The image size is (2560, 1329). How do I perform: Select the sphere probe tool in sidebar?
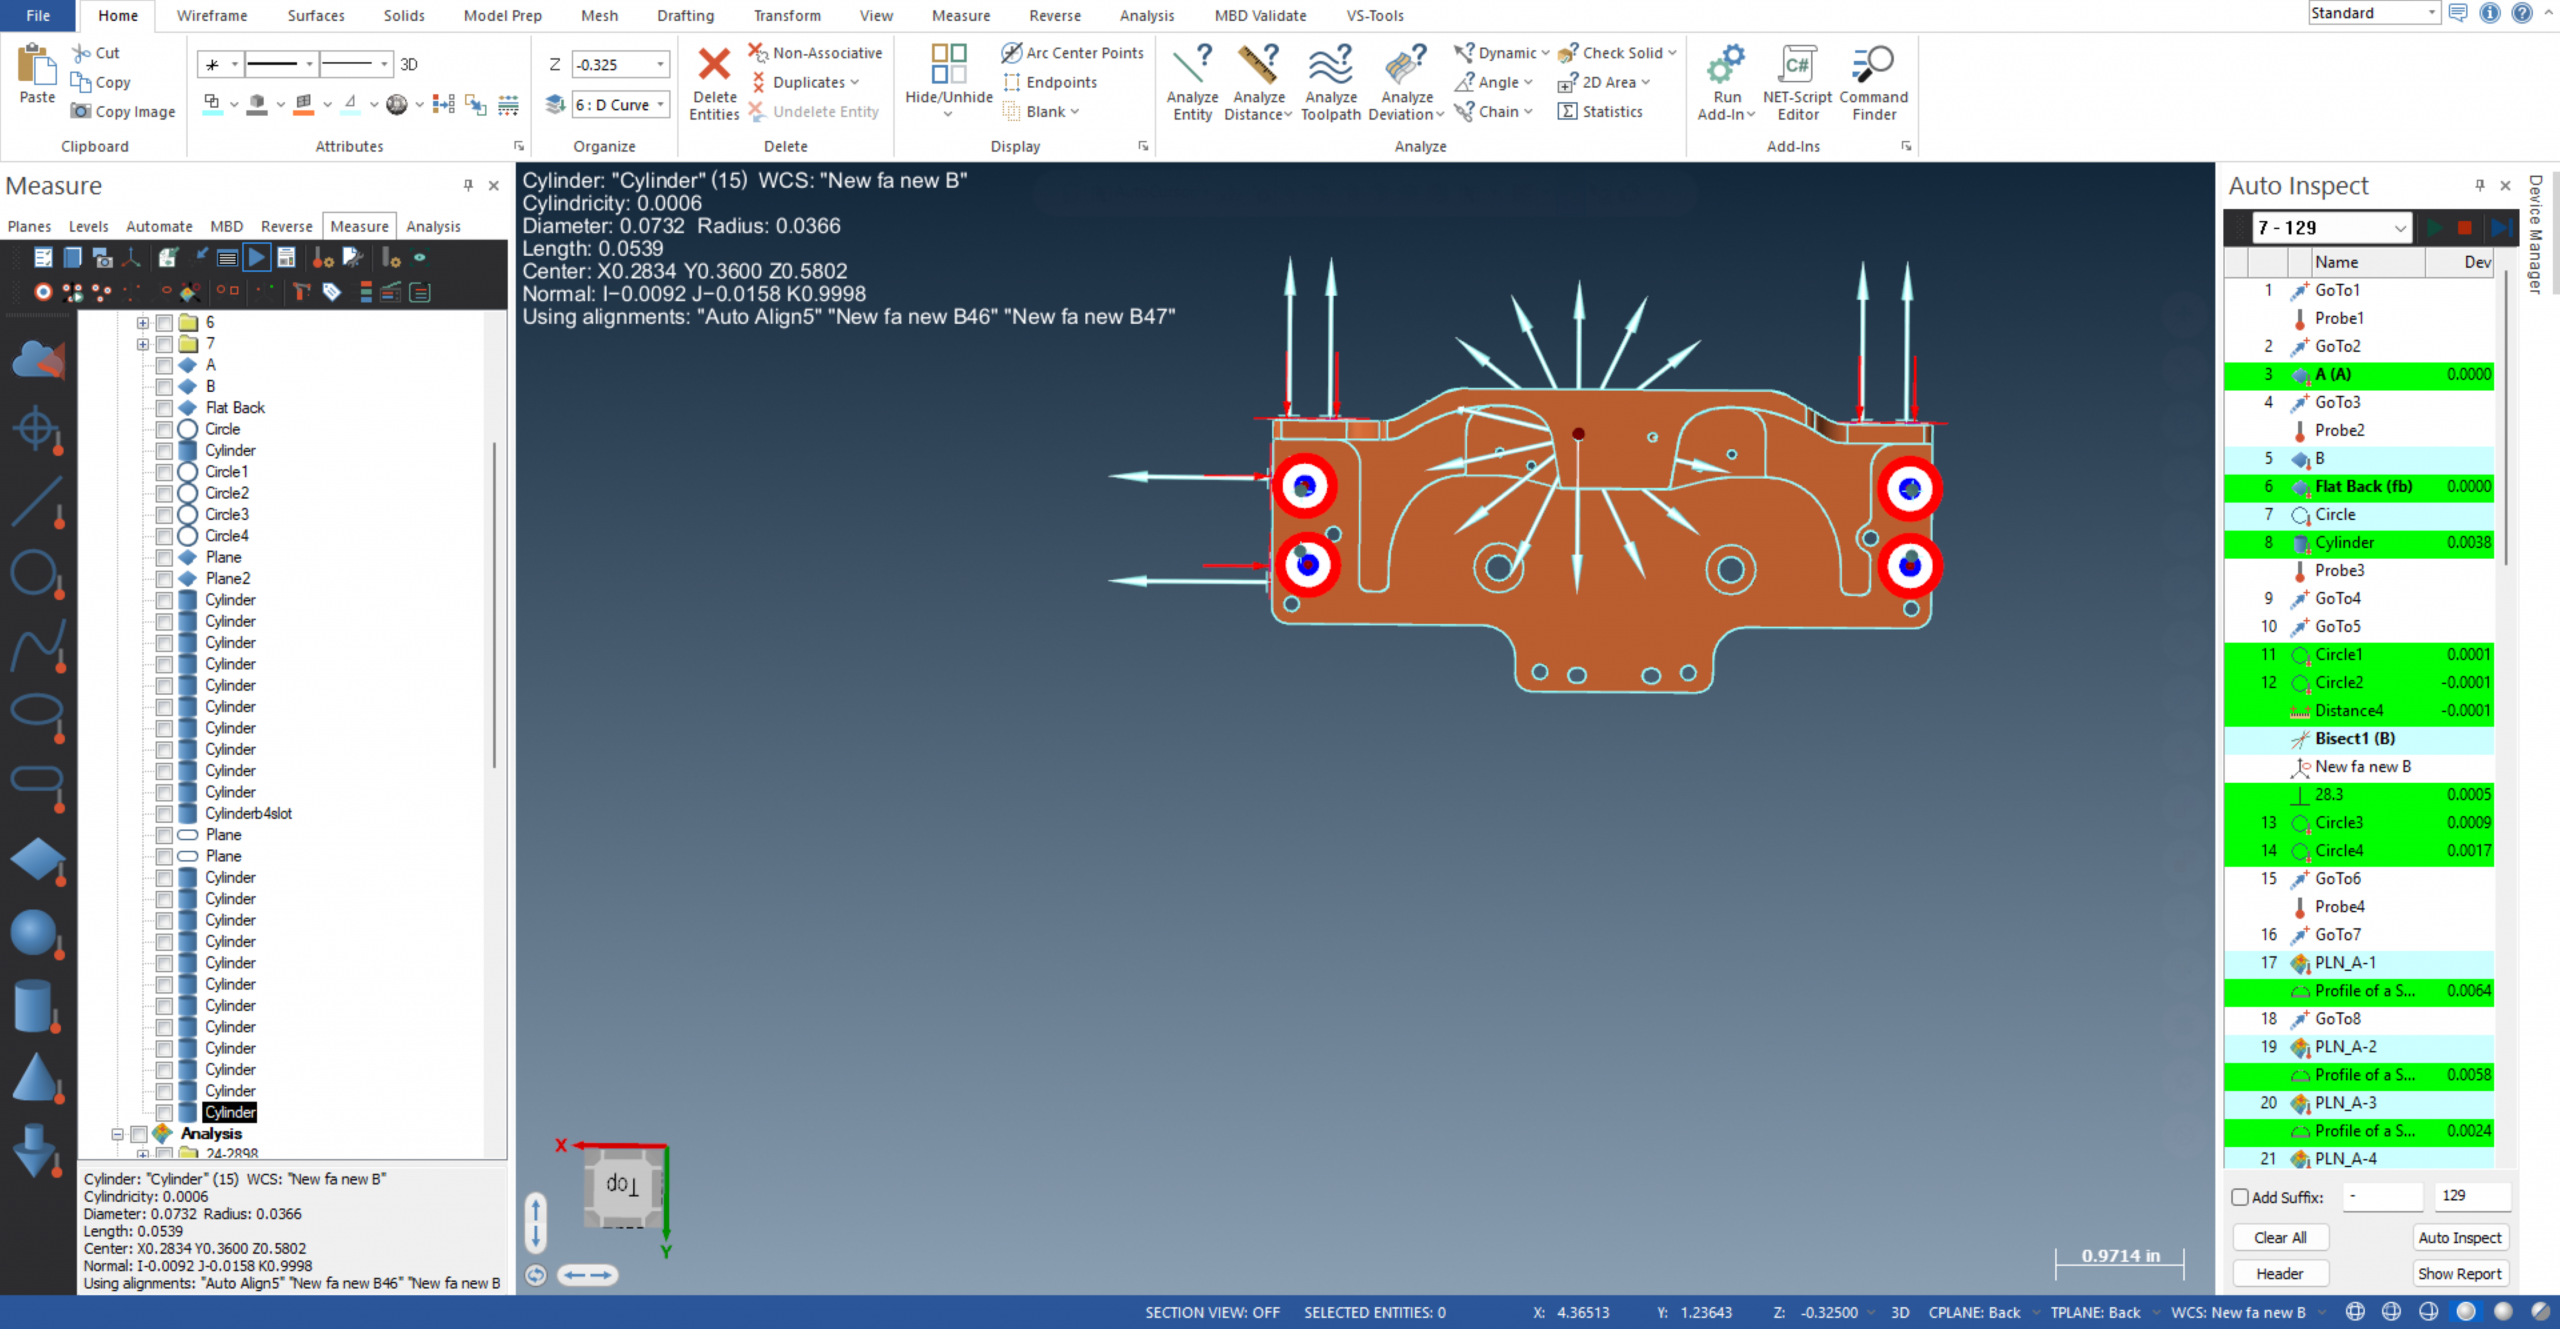point(36,934)
